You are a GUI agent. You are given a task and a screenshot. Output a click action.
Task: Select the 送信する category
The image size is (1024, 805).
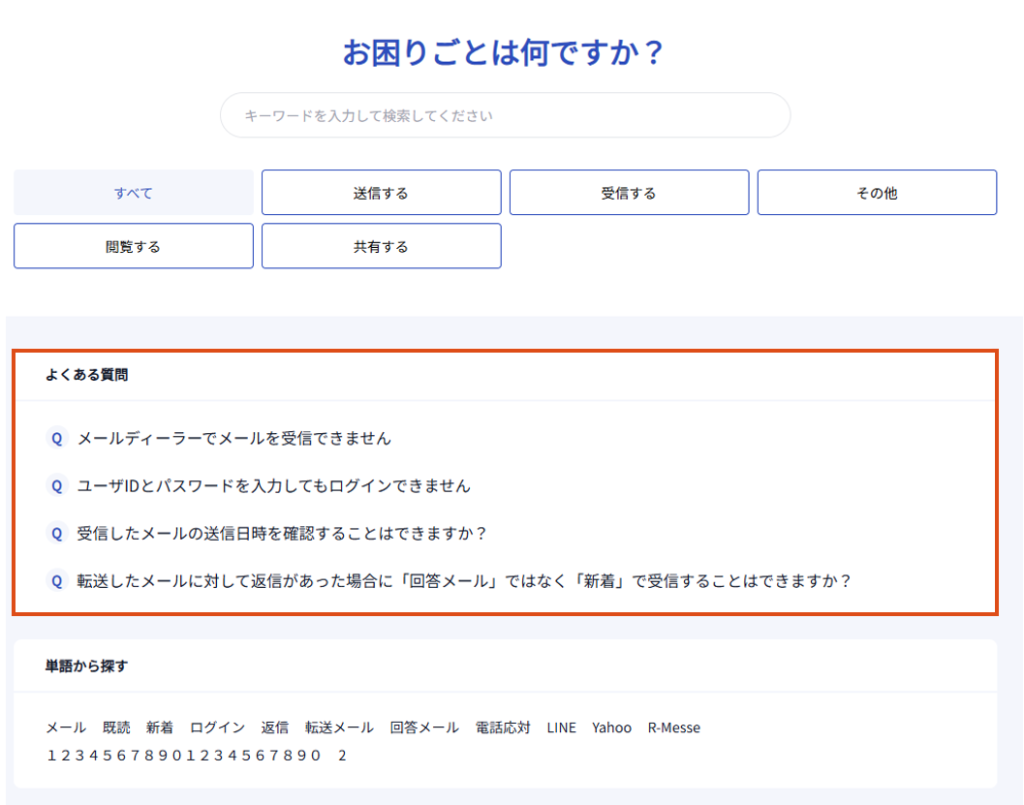click(x=381, y=193)
